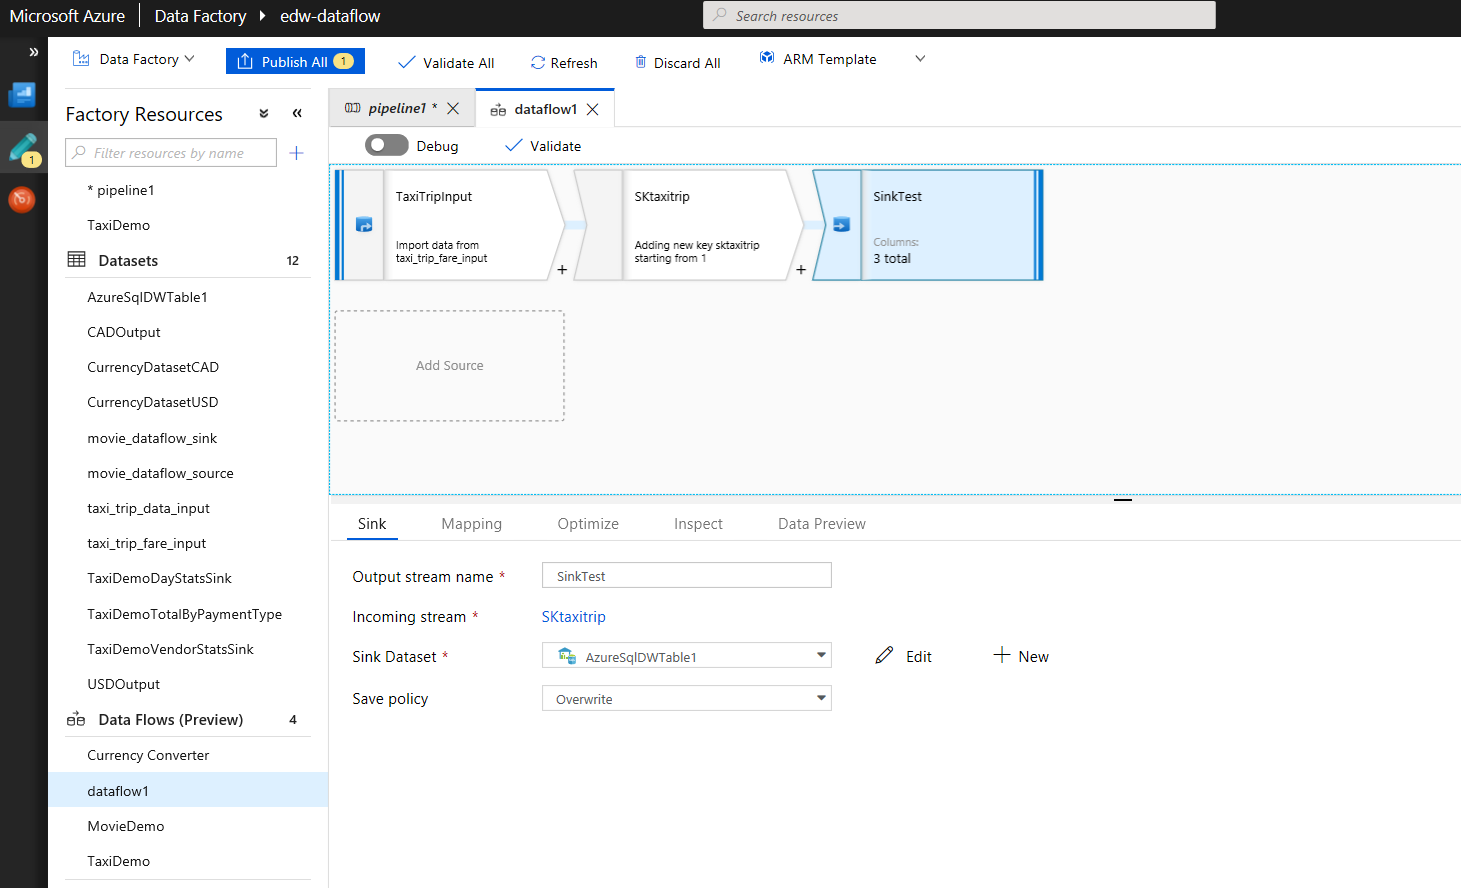Open the Data Preview tab
The image size is (1461, 888).
click(822, 524)
